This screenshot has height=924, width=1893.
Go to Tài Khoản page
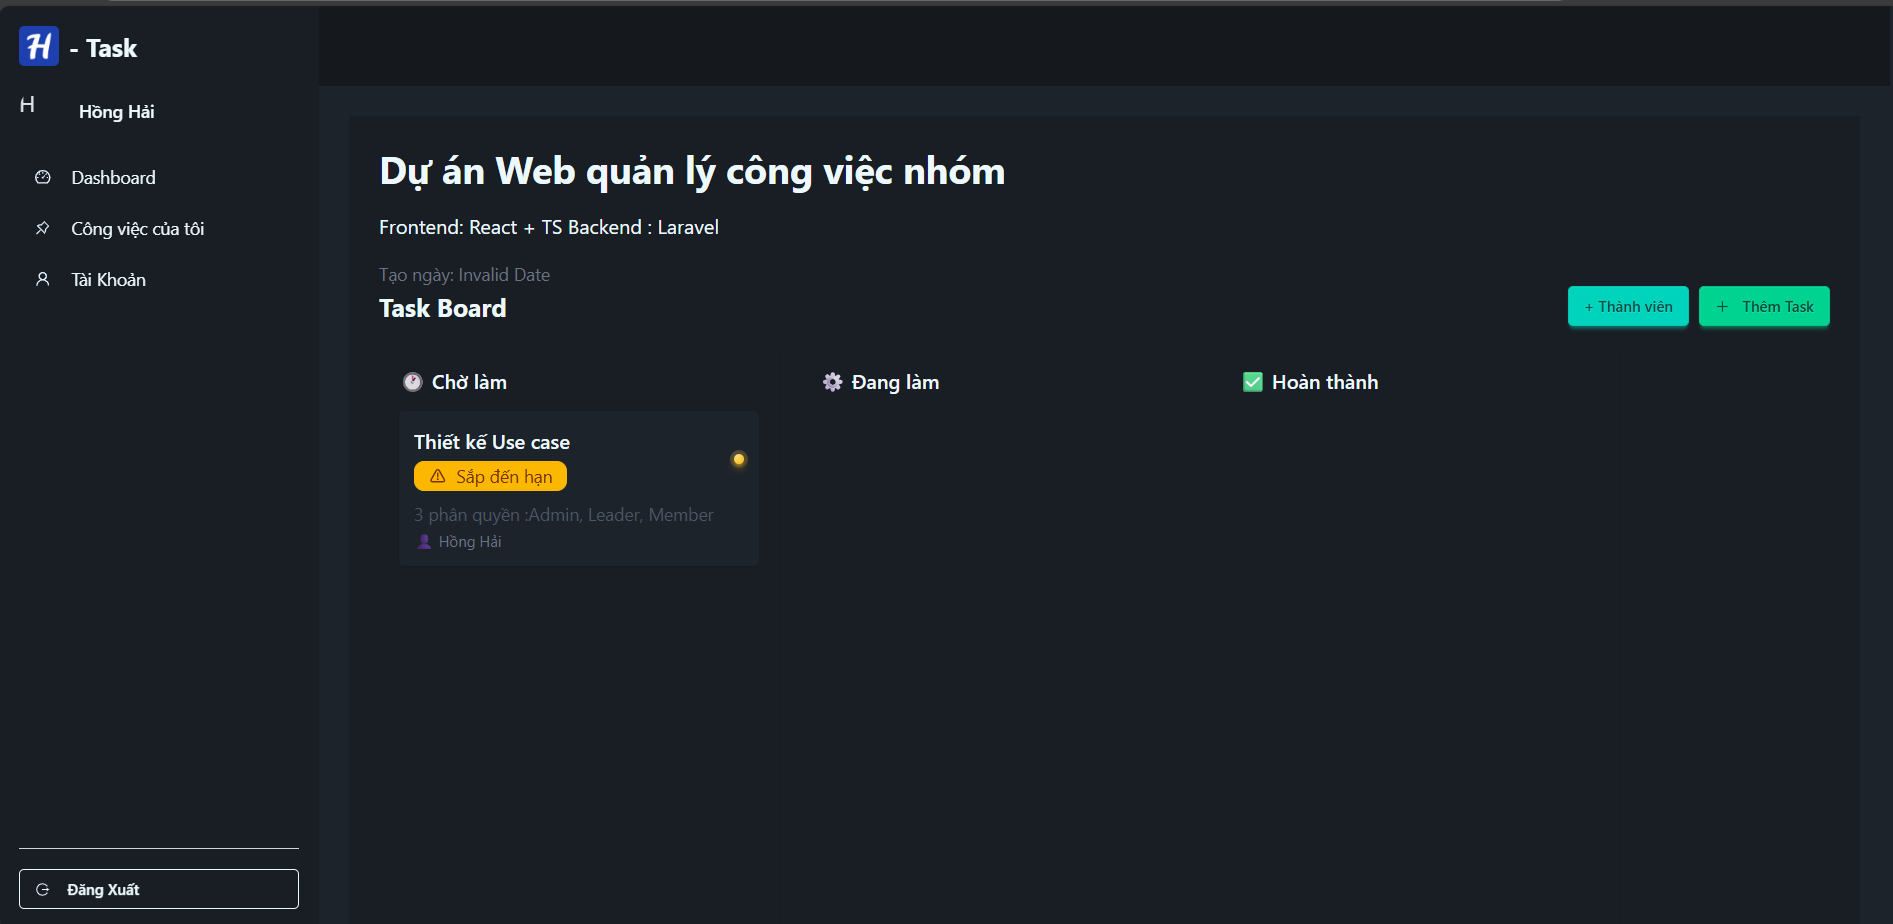pos(108,280)
